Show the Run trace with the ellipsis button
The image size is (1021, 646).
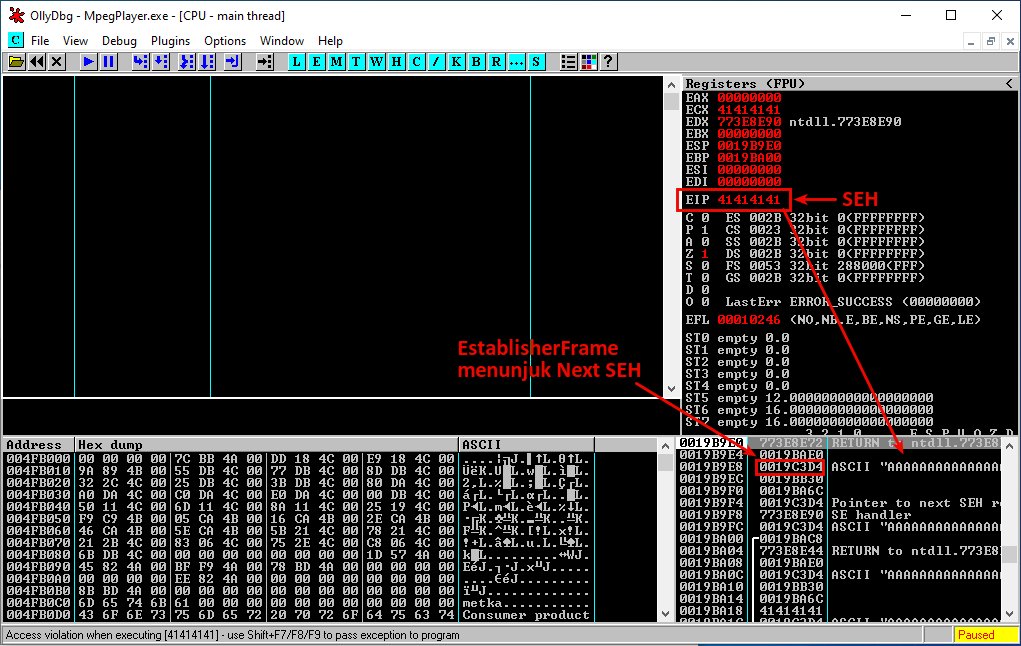click(516, 62)
